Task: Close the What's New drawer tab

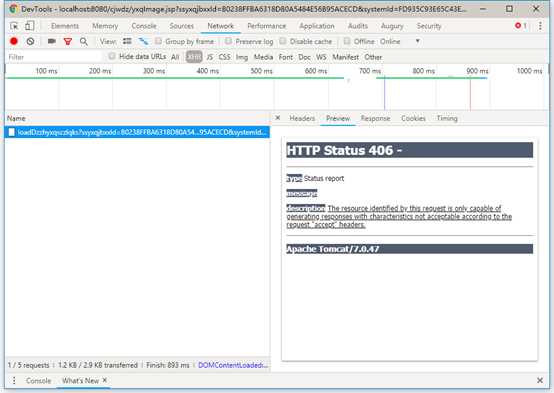Action: (x=105, y=380)
